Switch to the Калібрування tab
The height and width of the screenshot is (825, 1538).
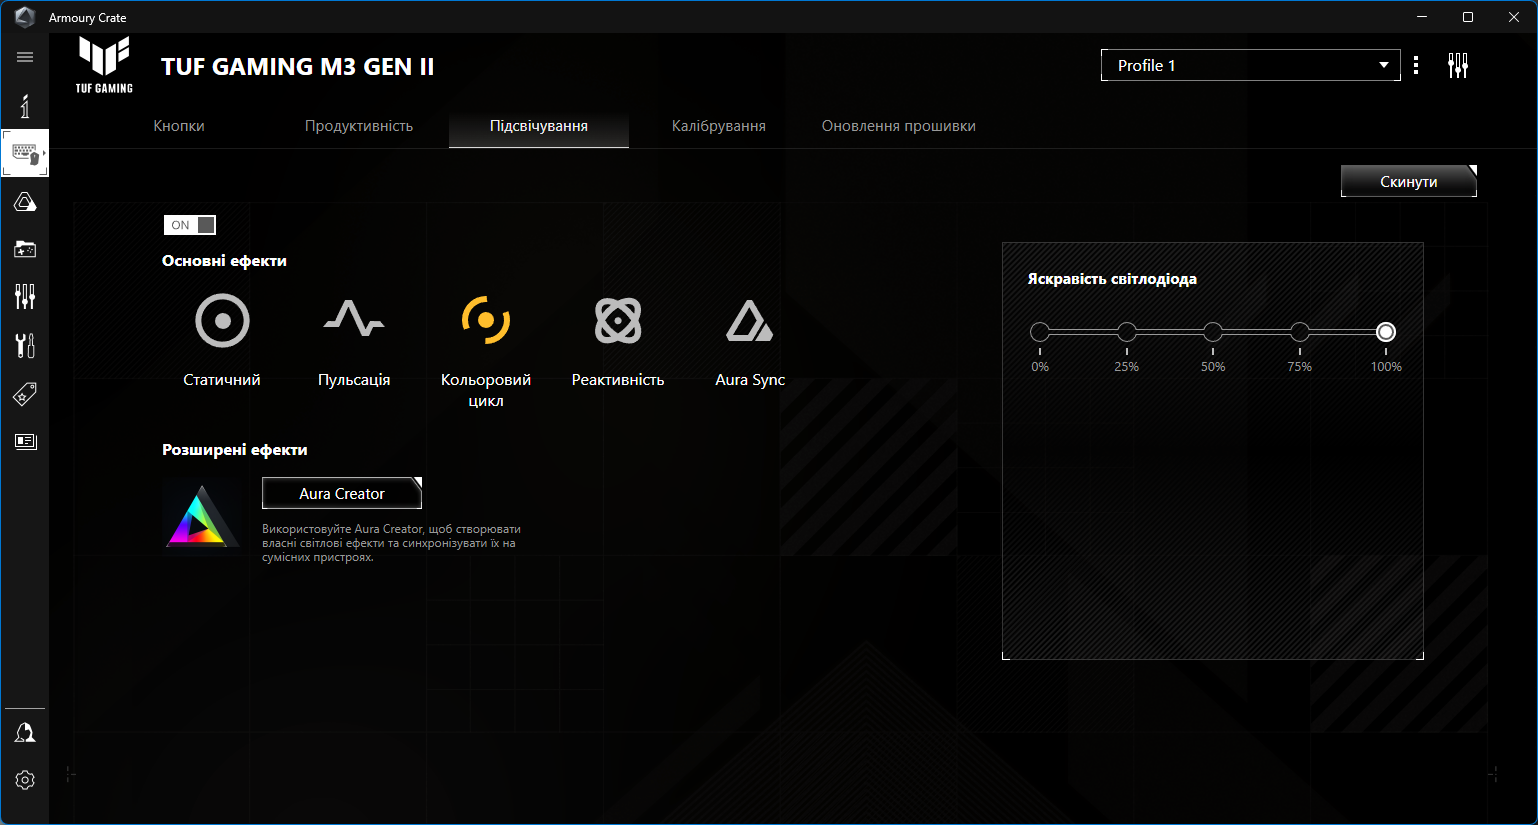pyautogui.click(x=719, y=126)
